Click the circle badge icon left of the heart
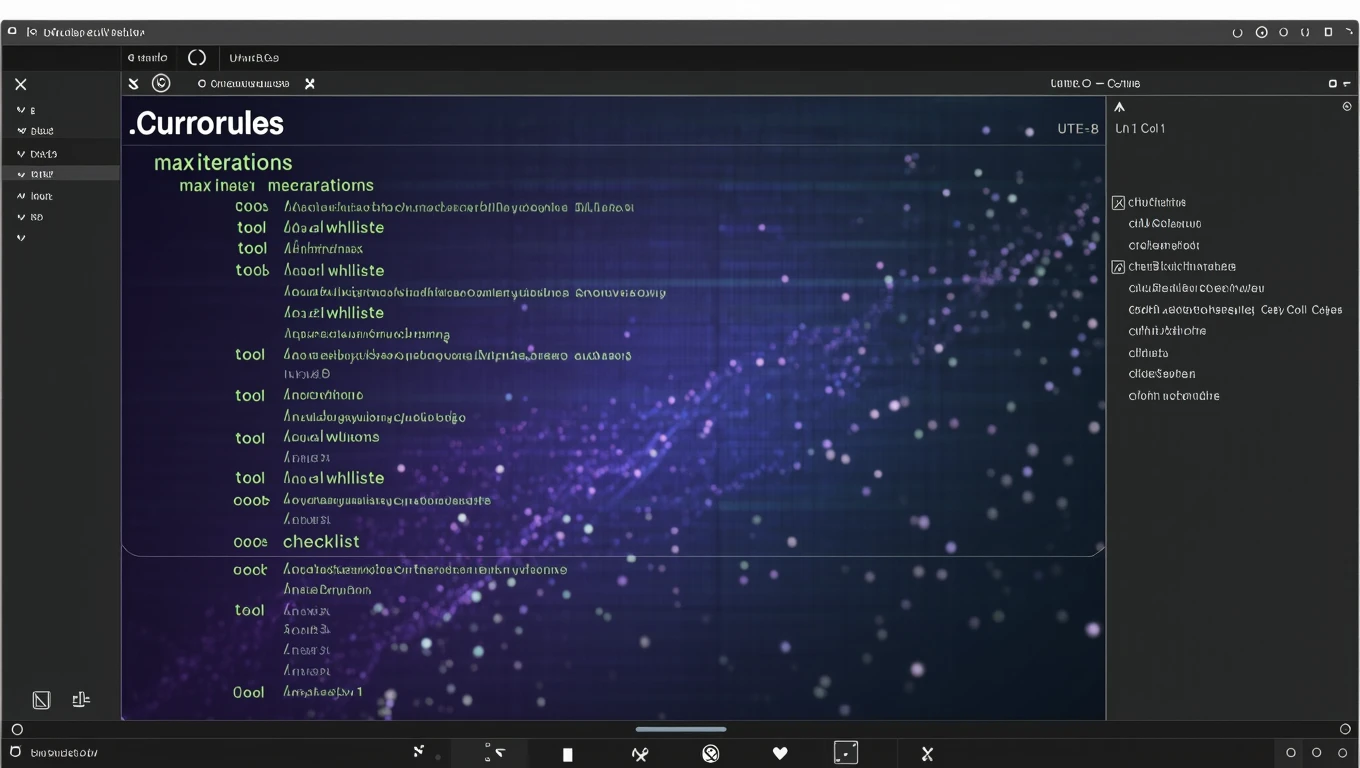The image size is (1360, 768). (x=711, y=753)
